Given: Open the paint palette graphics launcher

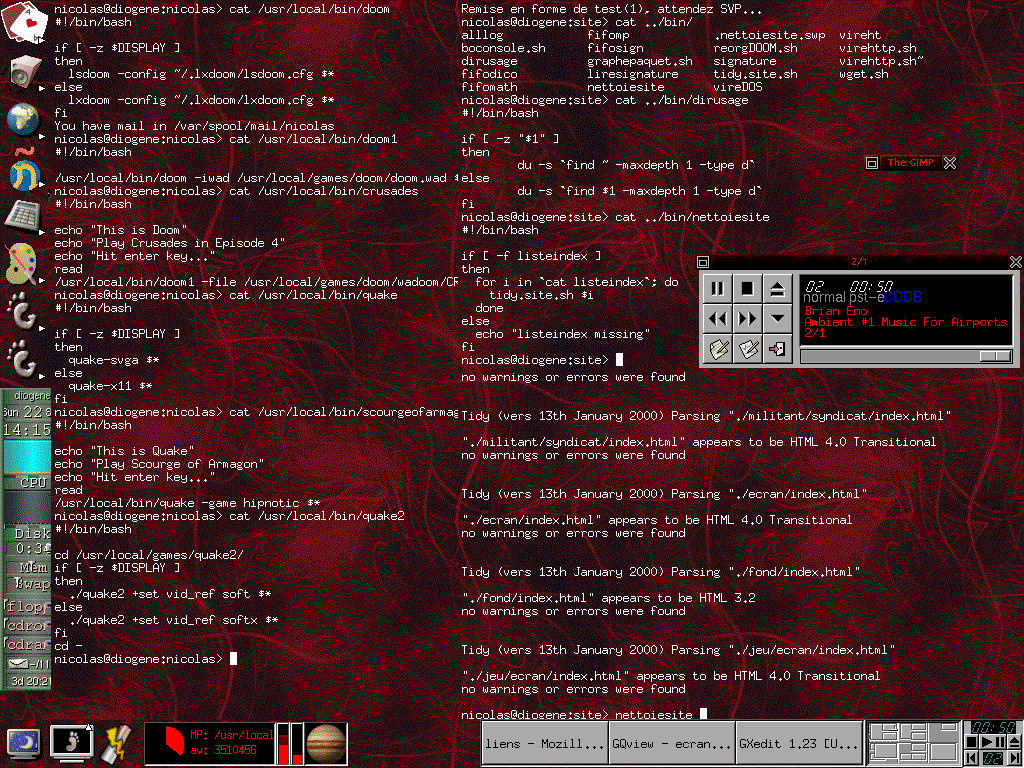Looking at the screenshot, I should point(23,263).
